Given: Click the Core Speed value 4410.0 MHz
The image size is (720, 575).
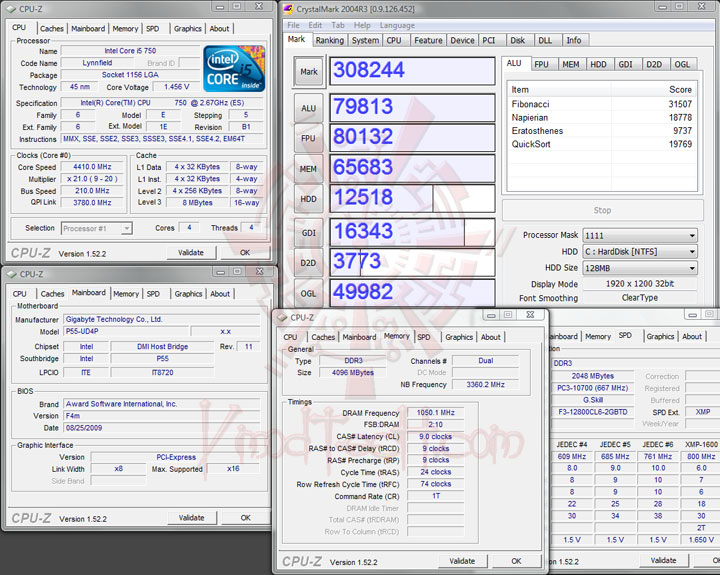Looking at the screenshot, I should (92, 167).
